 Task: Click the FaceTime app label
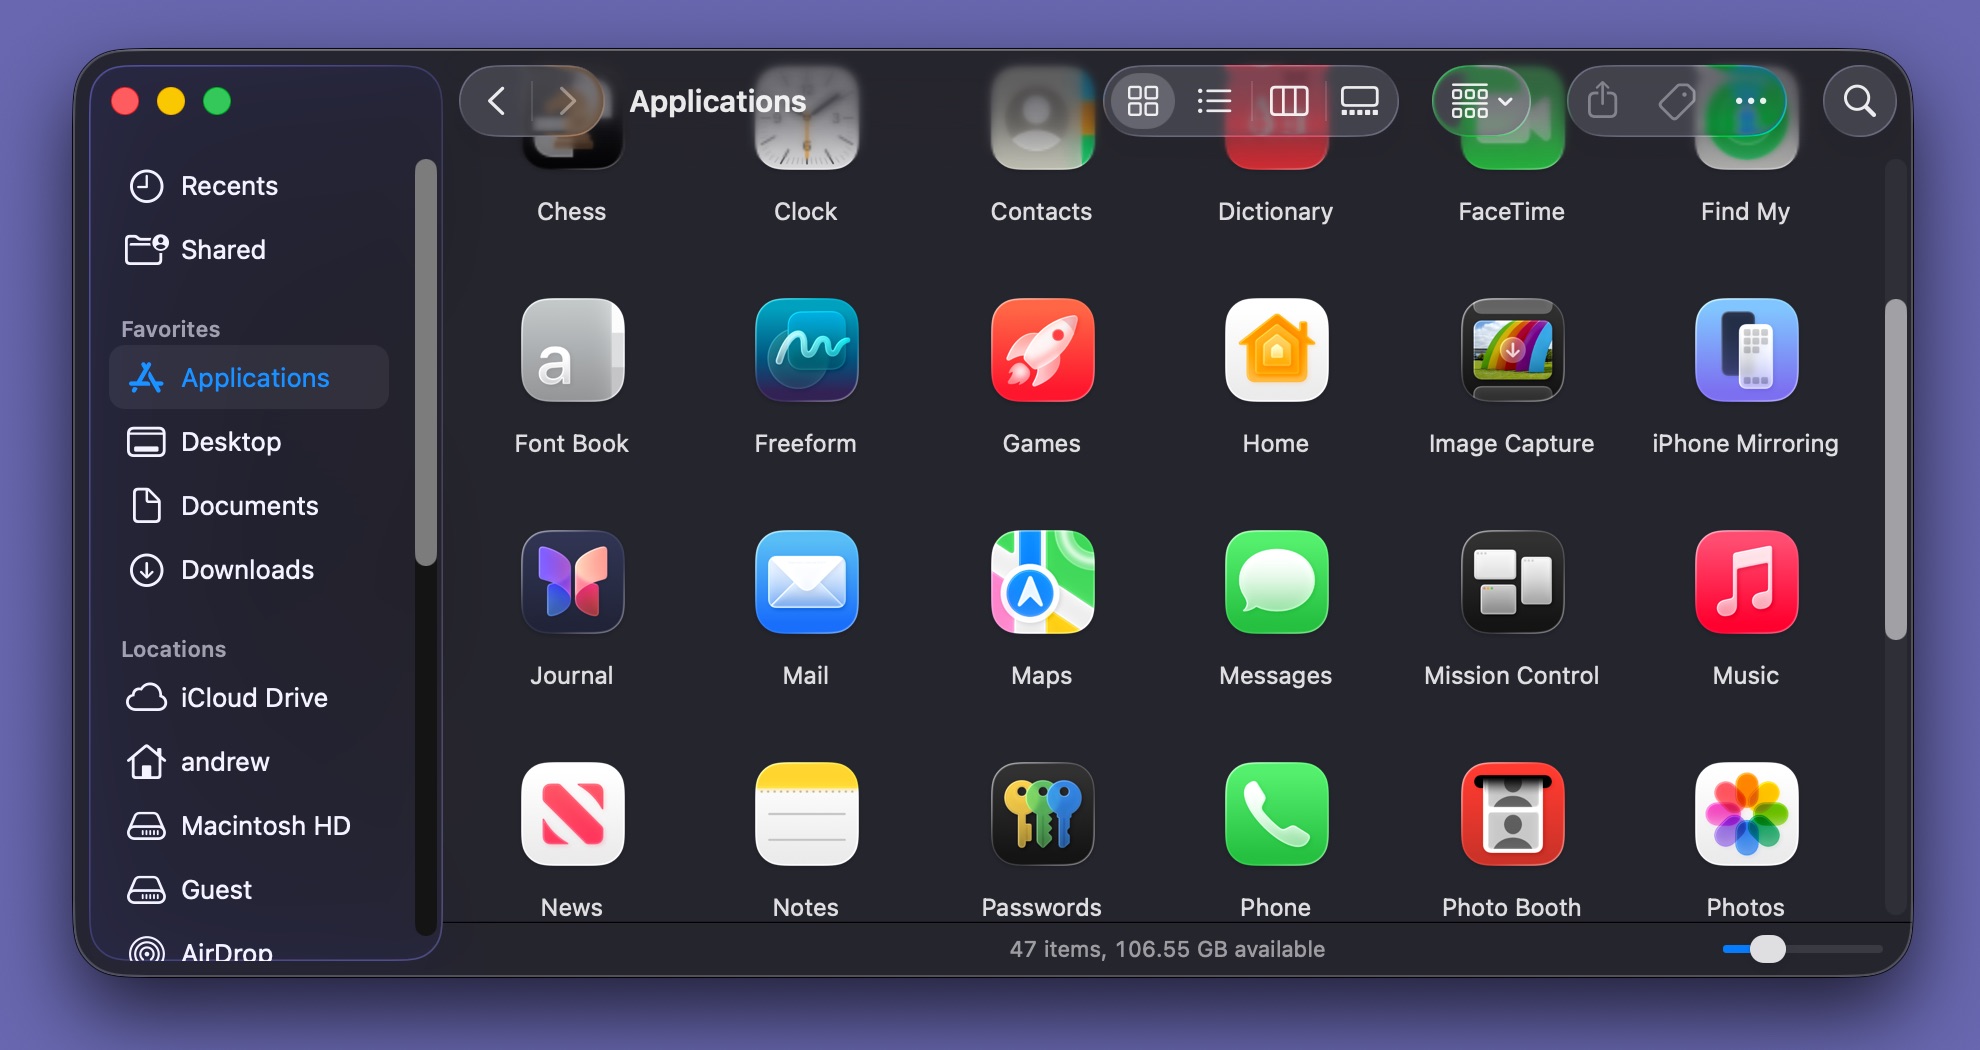coord(1511,211)
